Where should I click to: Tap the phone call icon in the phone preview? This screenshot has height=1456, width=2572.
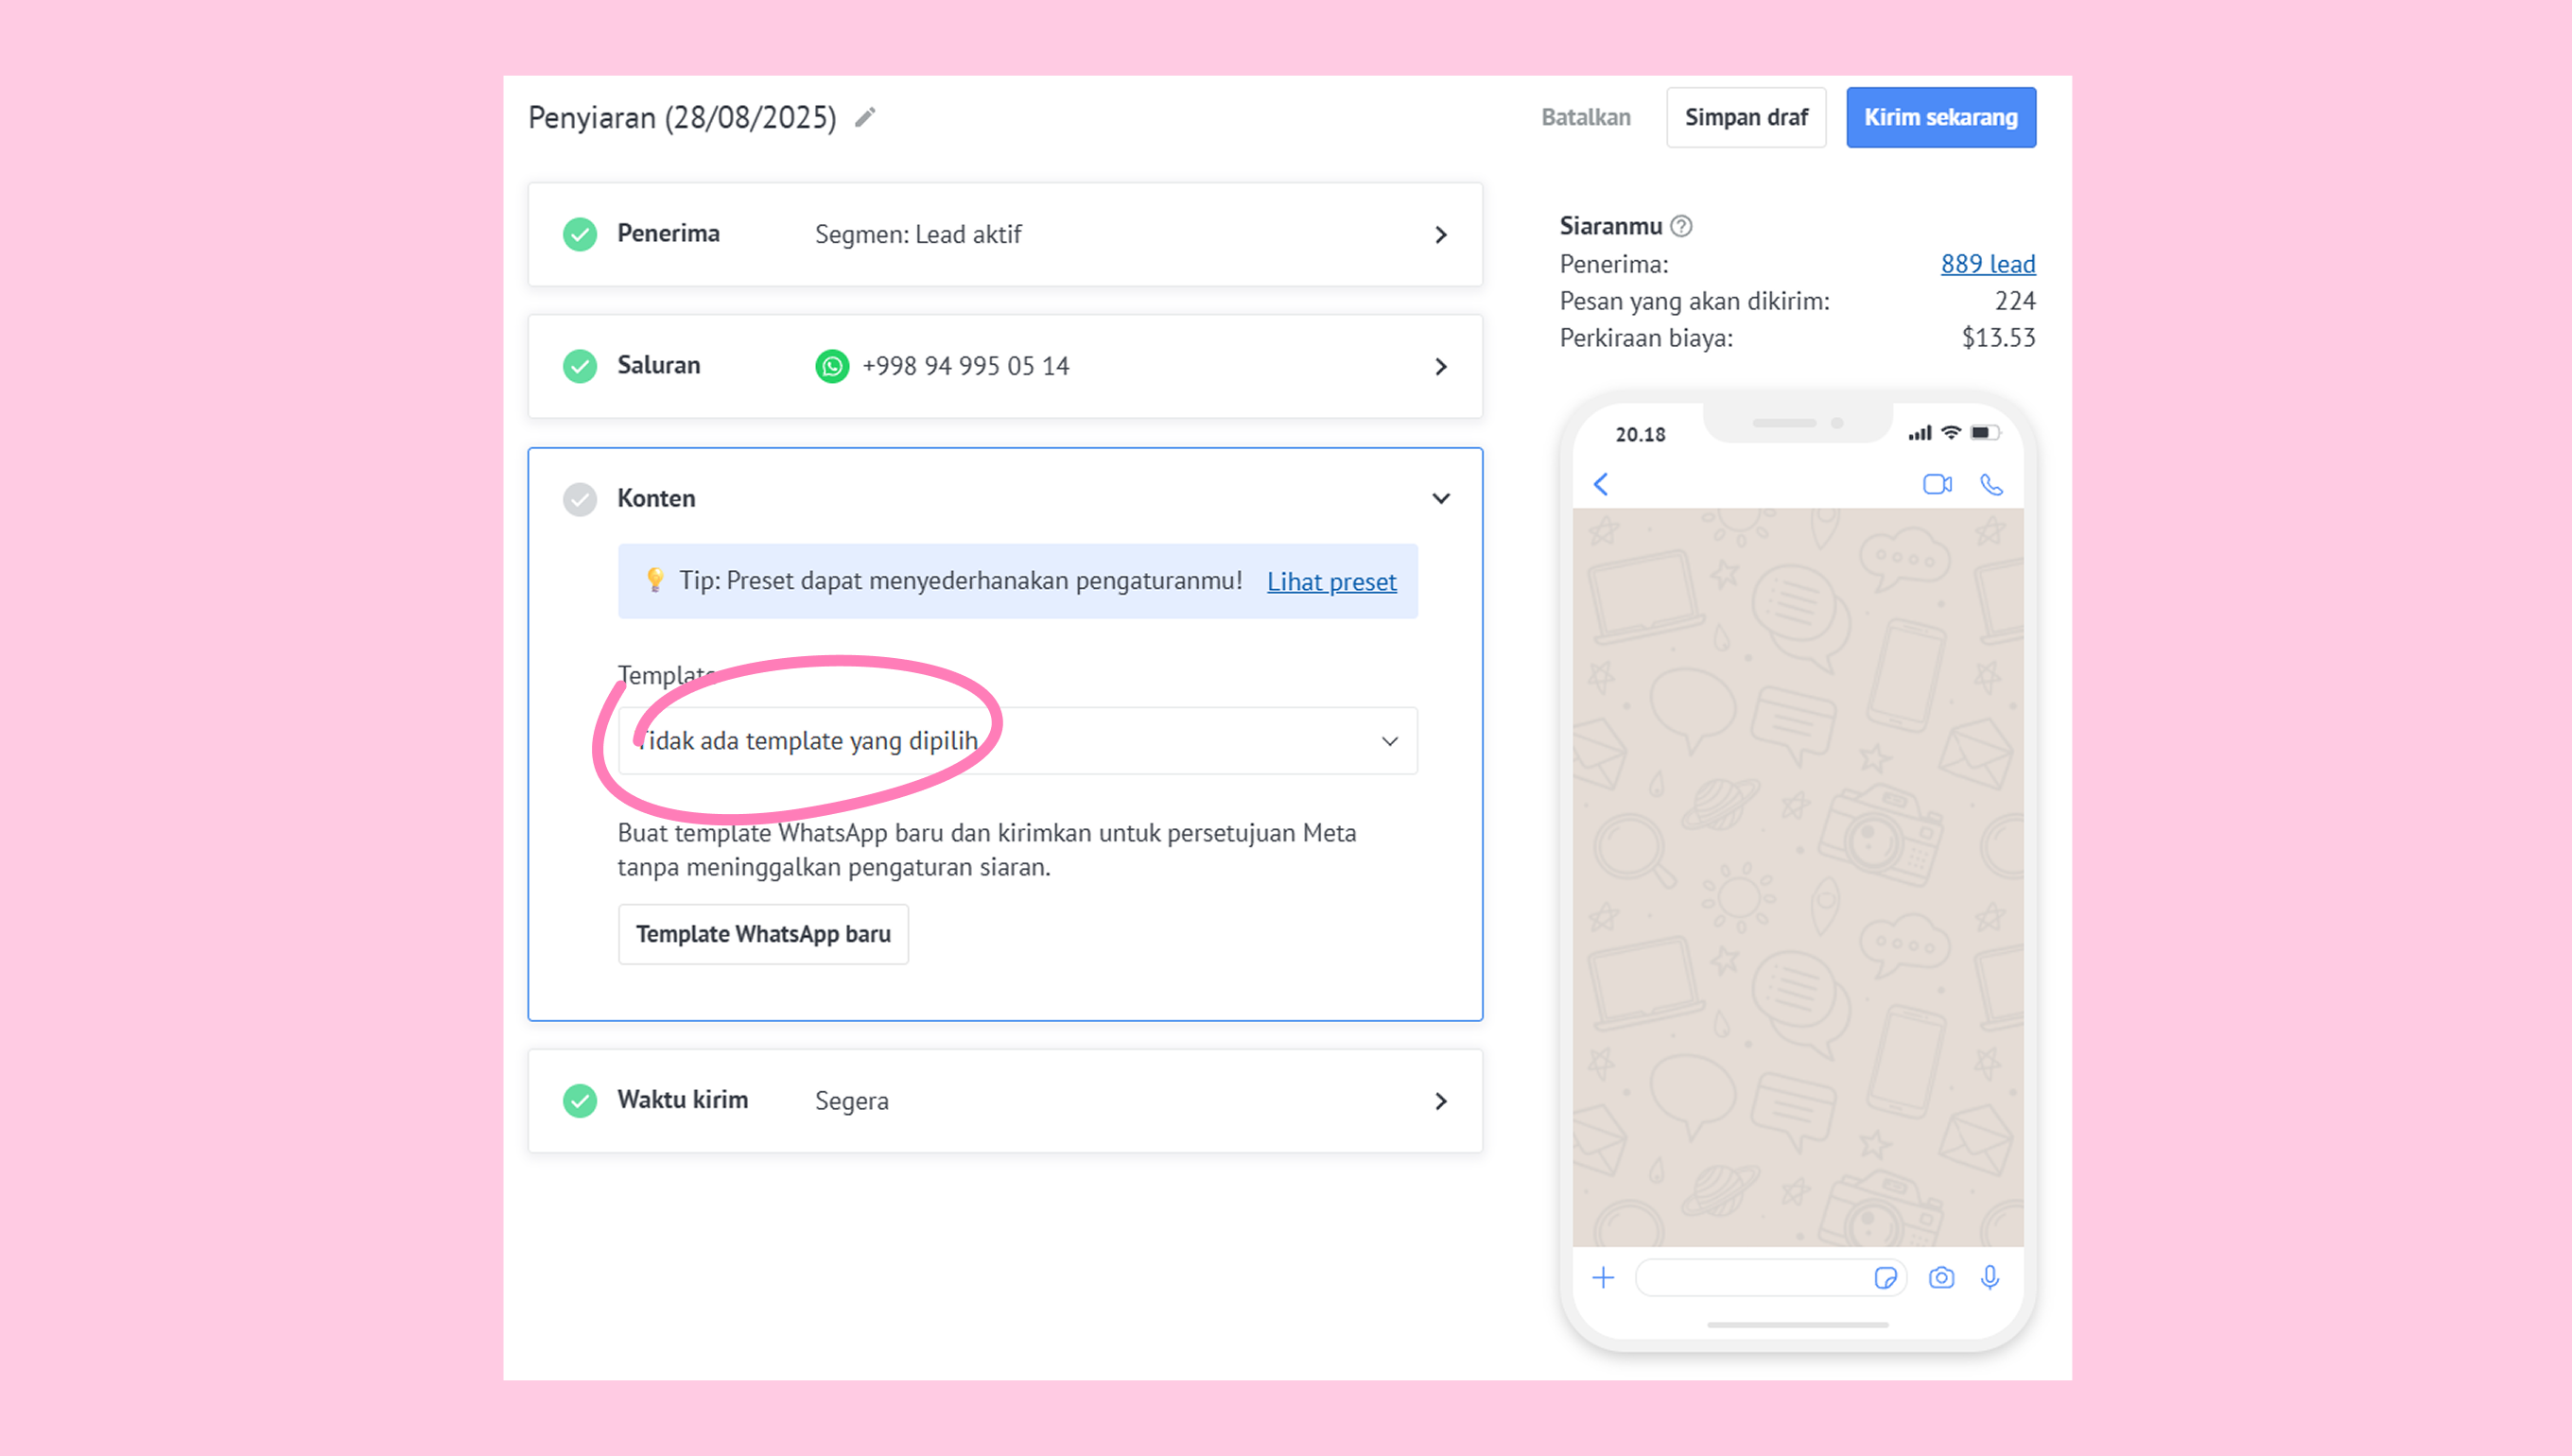(1991, 485)
